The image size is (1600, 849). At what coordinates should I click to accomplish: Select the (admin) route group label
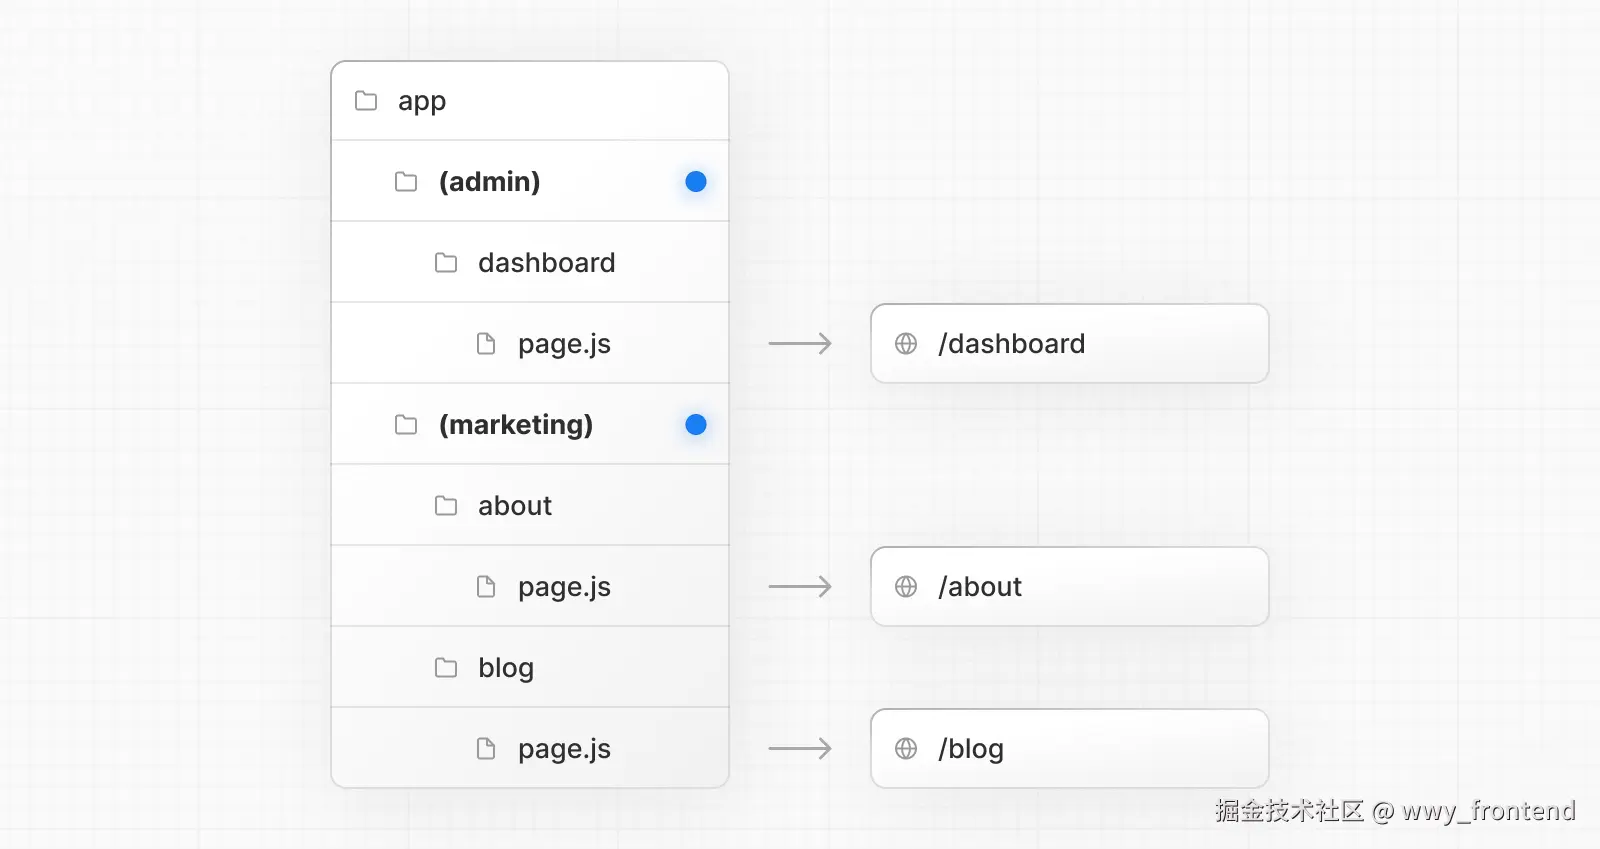(x=489, y=182)
